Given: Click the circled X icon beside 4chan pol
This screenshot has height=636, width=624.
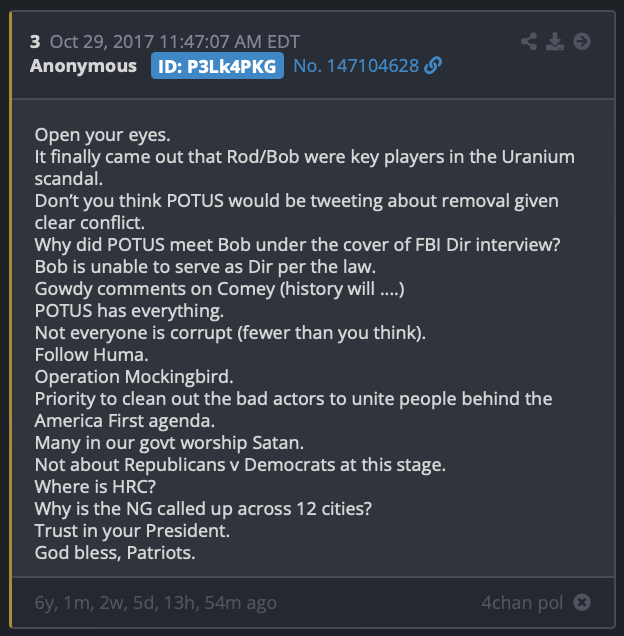Looking at the screenshot, I should click(x=582, y=602).
